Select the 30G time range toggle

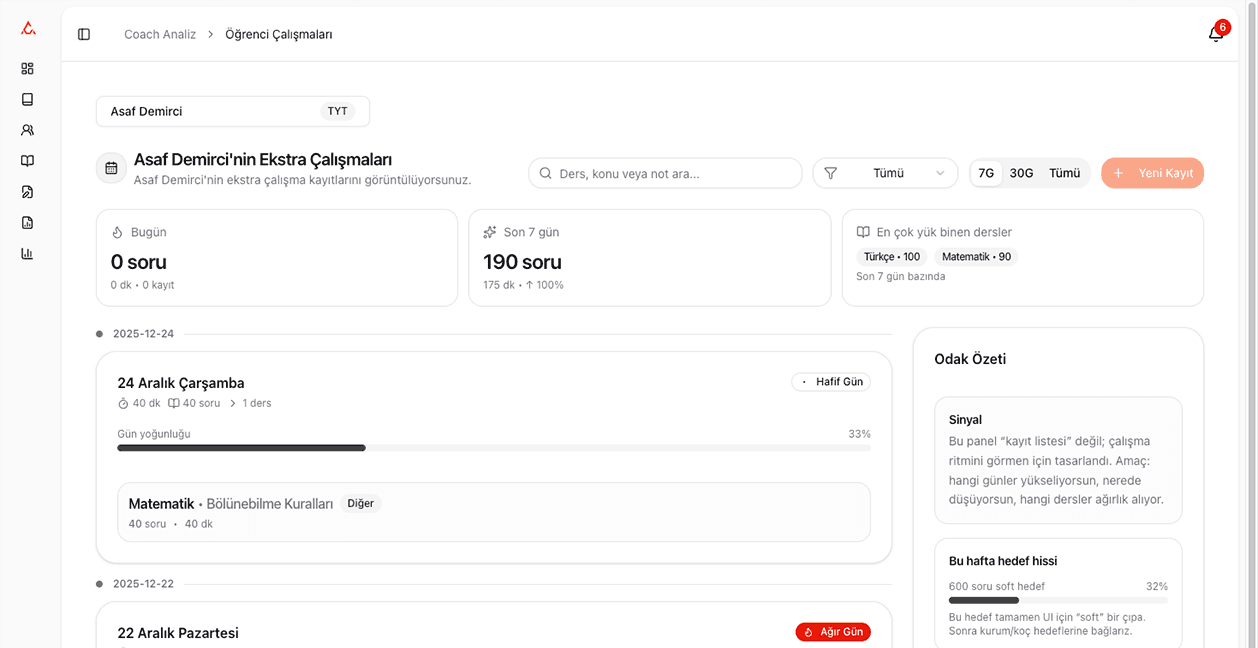click(1021, 173)
